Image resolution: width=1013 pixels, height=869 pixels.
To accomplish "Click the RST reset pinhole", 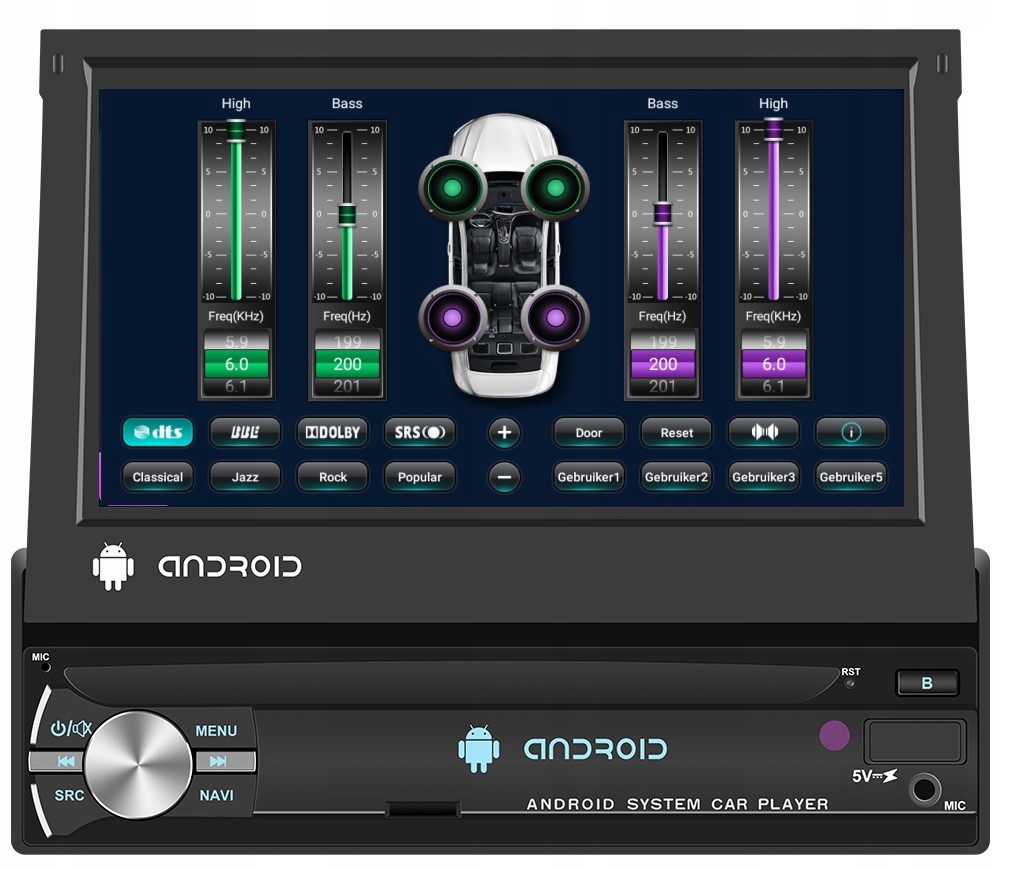I will click(x=850, y=683).
